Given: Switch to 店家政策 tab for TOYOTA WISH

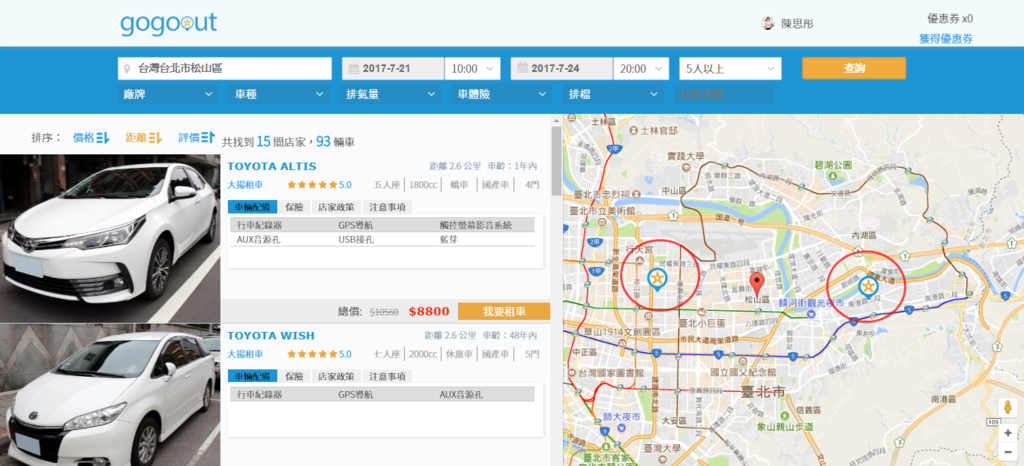Looking at the screenshot, I should (336, 377).
